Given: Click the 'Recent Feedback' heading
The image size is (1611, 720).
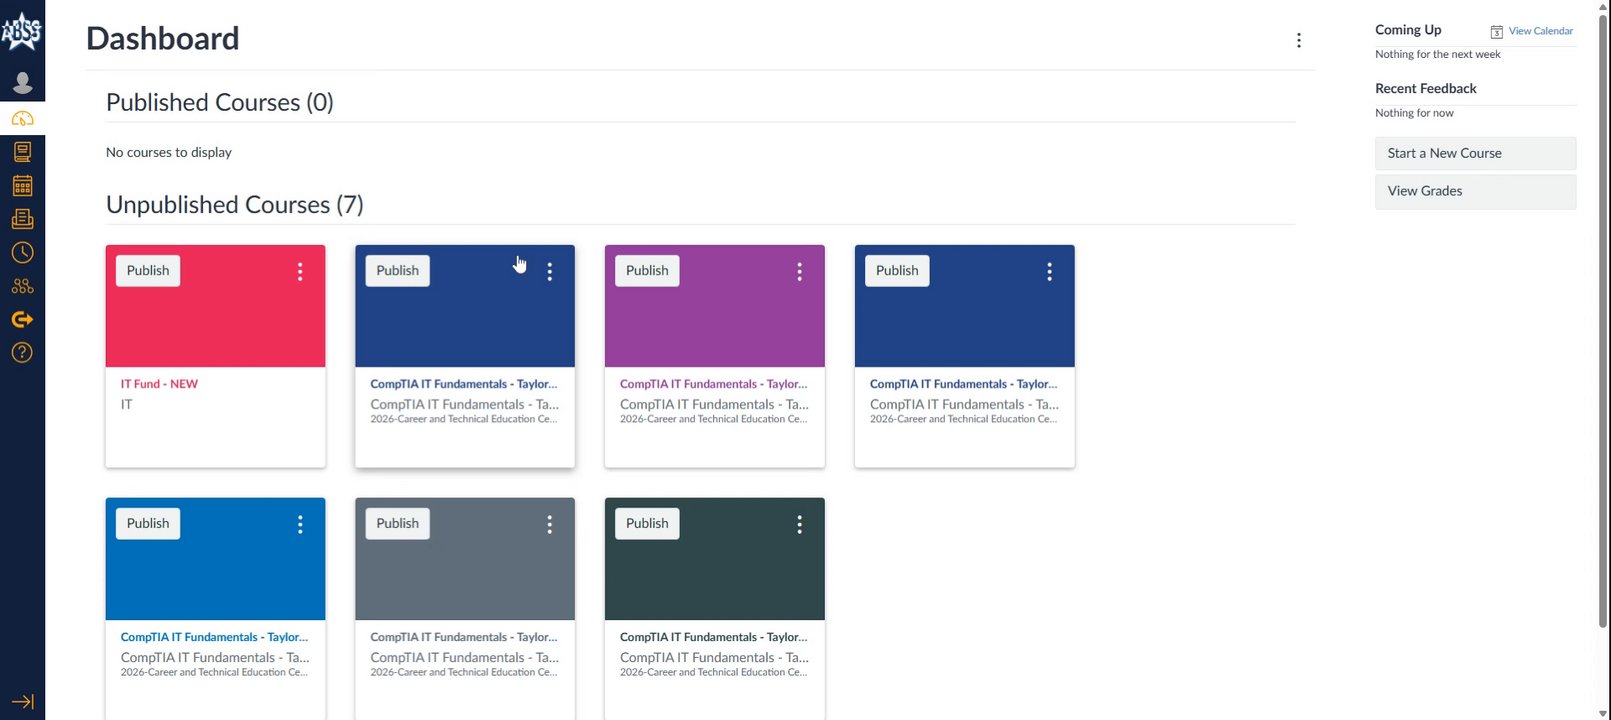Looking at the screenshot, I should coord(1425,89).
